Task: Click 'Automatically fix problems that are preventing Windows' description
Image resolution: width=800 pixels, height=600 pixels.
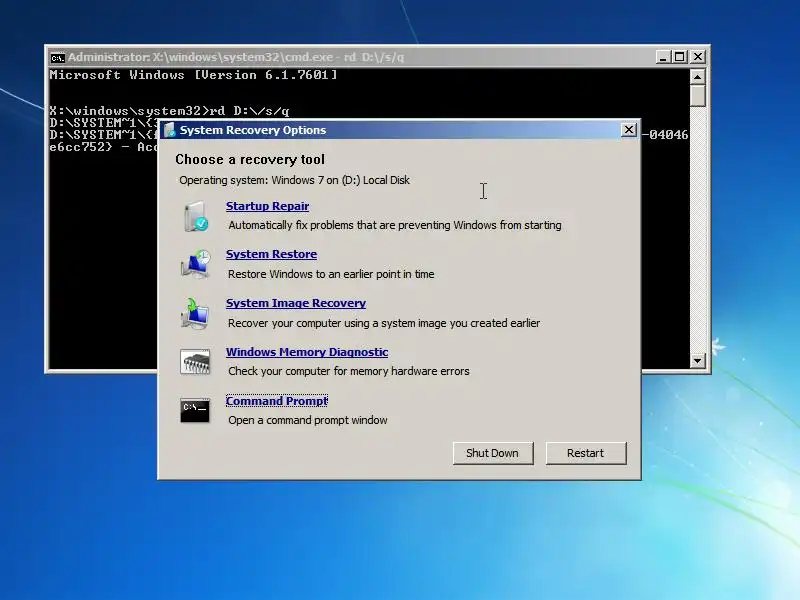Action: (x=395, y=225)
